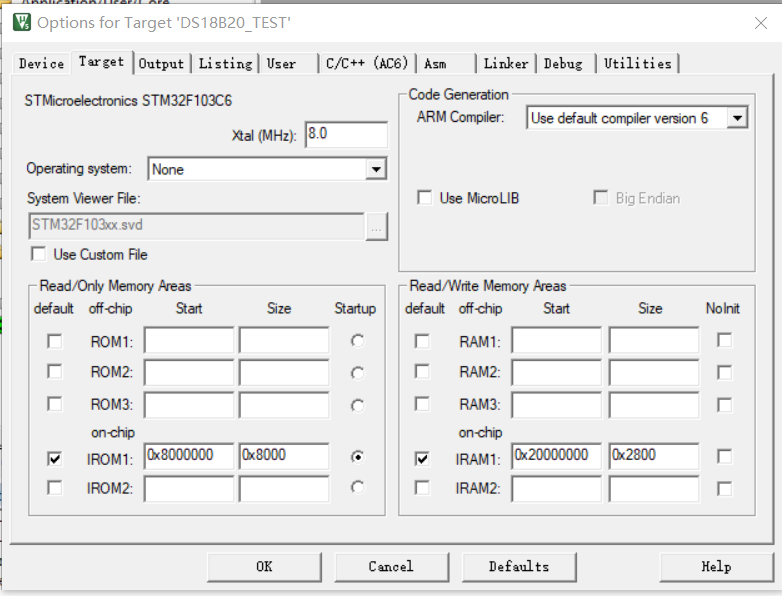Check the IRAM2 default checkbox
The width and height of the screenshot is (782, 596).
point(422,487)
